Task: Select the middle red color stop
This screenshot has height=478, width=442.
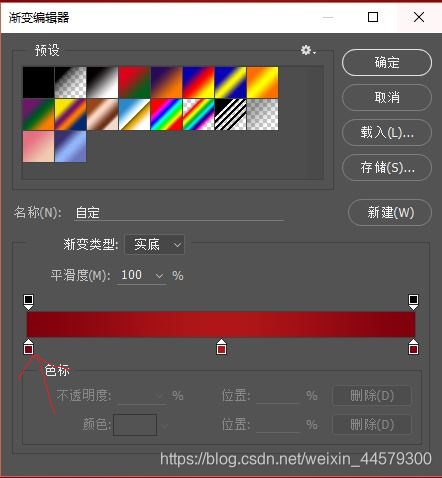Action: tap(221, 347)
